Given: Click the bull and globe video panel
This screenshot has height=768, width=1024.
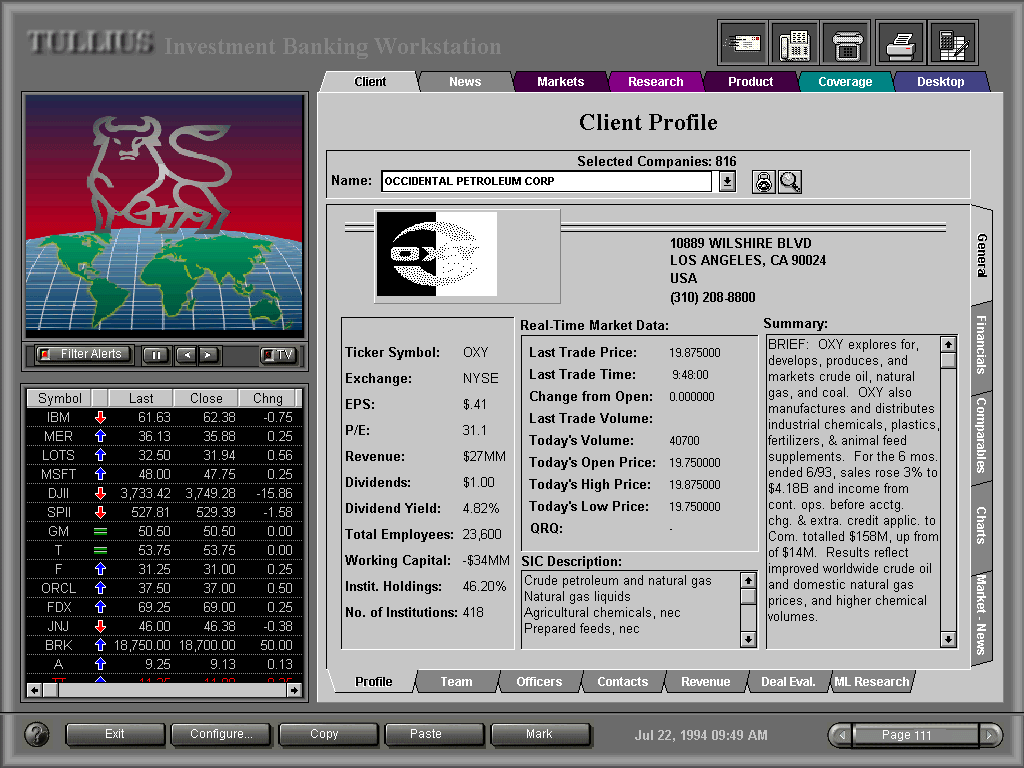Looking at the screenshot, I should [x=165, y=216].
